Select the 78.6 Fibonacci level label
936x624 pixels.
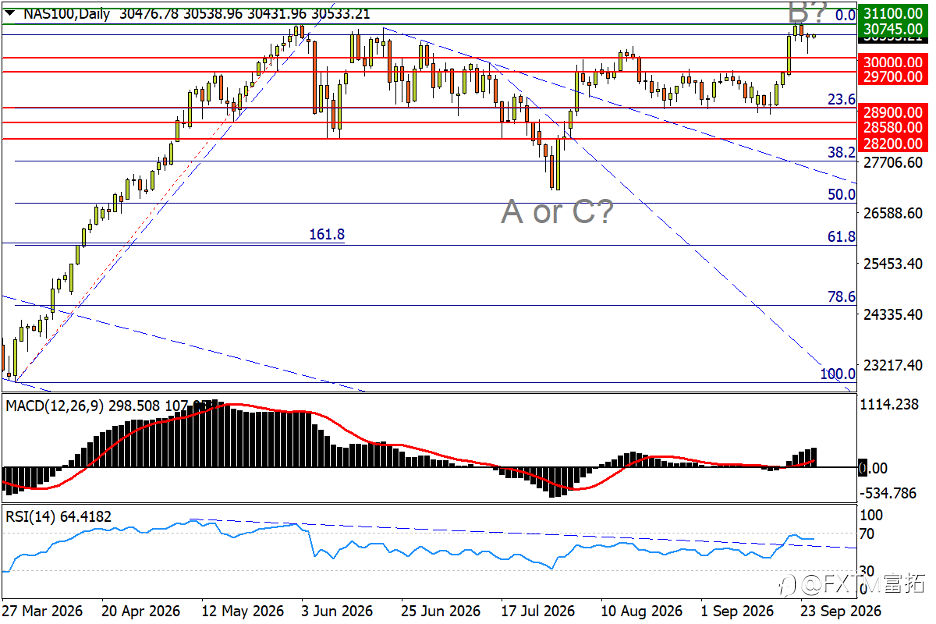(841, 296)
